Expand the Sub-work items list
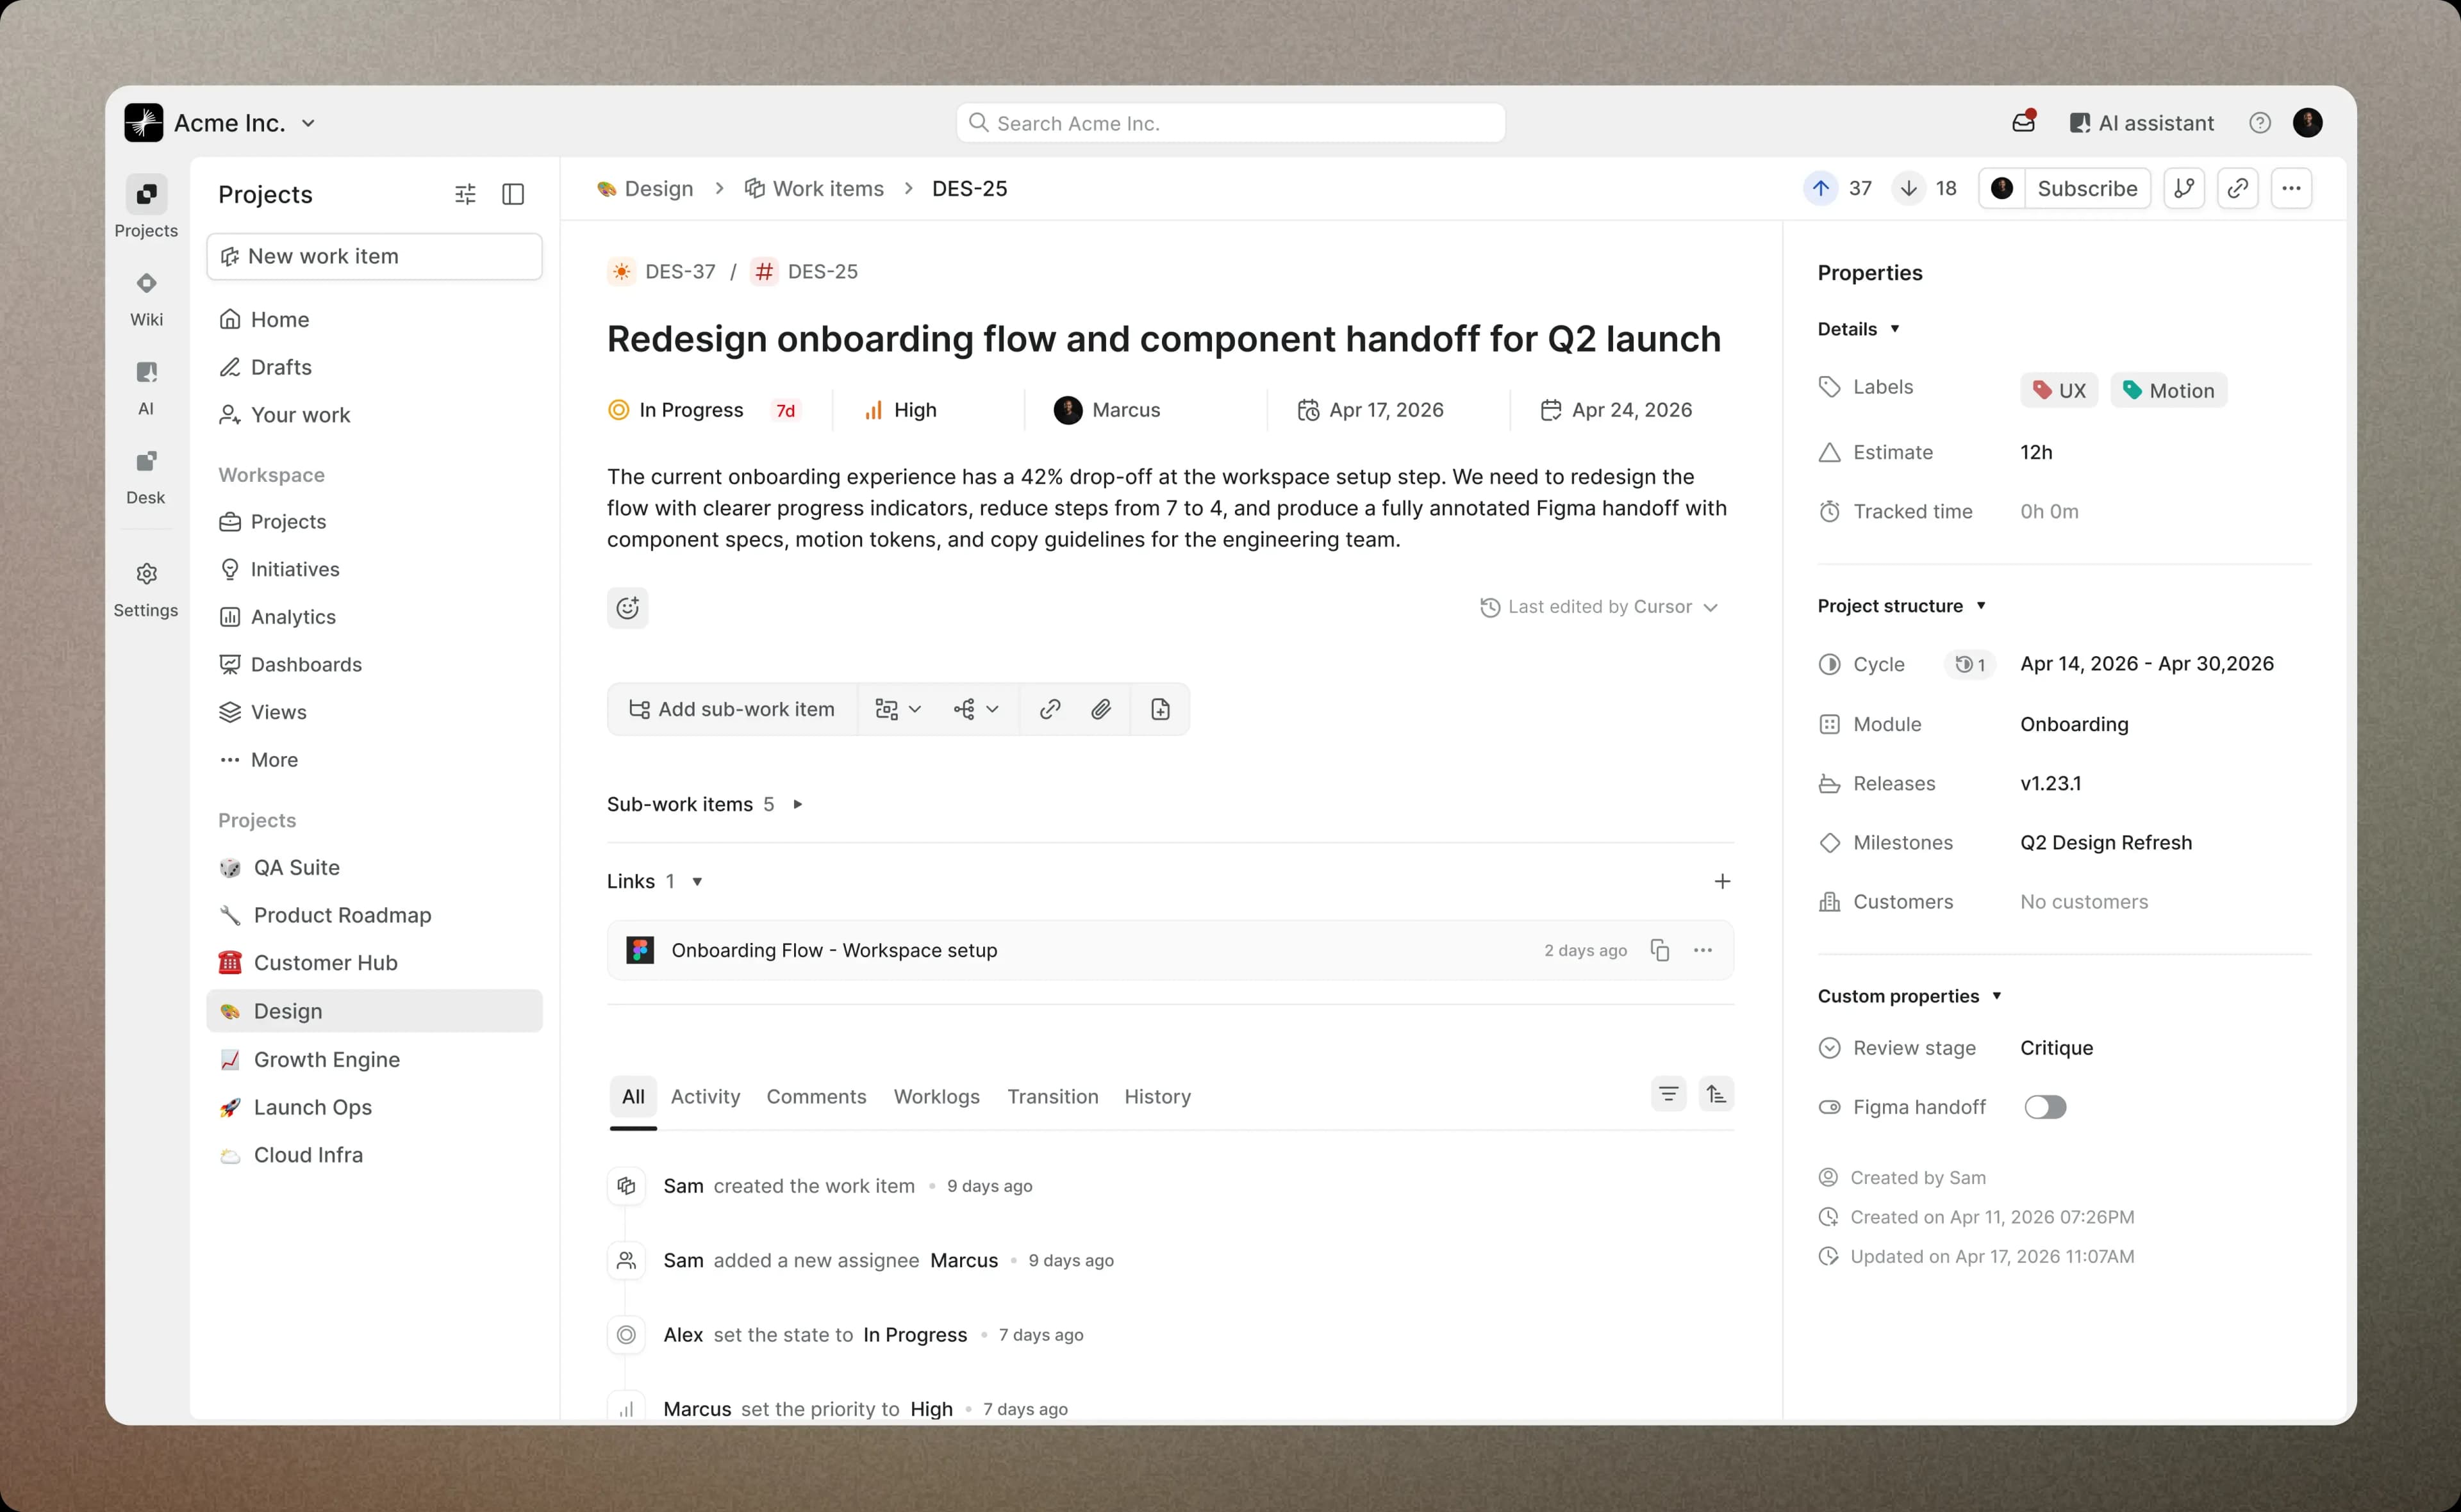Image resolution: width=2461 pixels, height=1512 pixels. (798, 804)
